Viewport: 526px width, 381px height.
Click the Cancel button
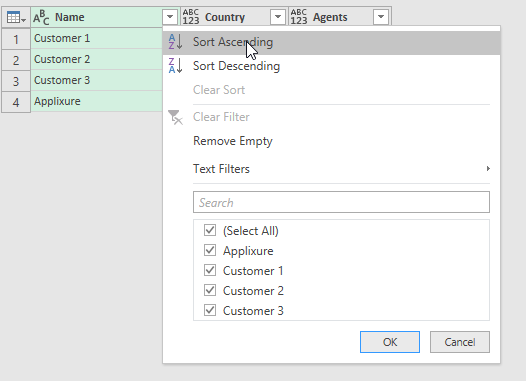click(460, 342)
